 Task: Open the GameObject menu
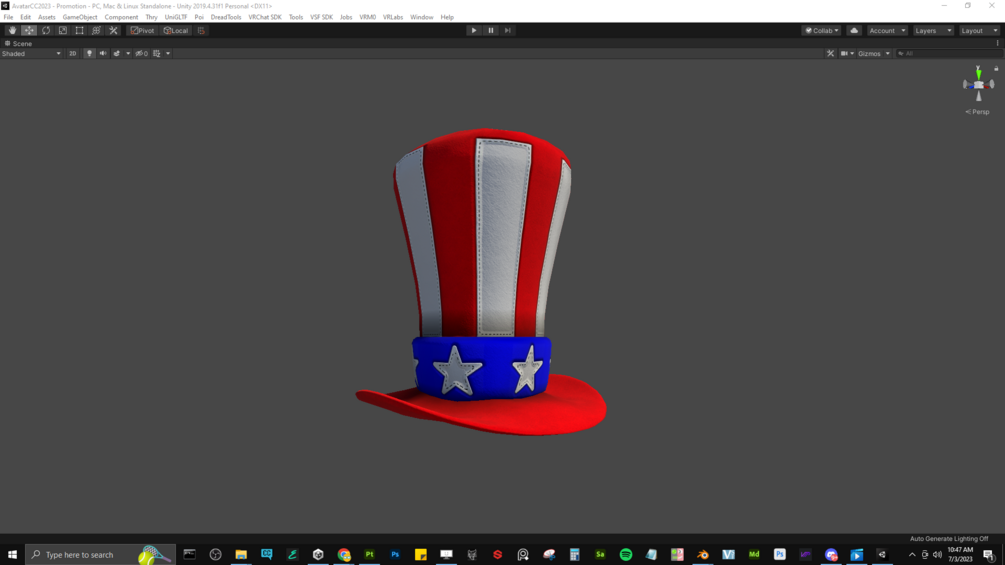80,17
